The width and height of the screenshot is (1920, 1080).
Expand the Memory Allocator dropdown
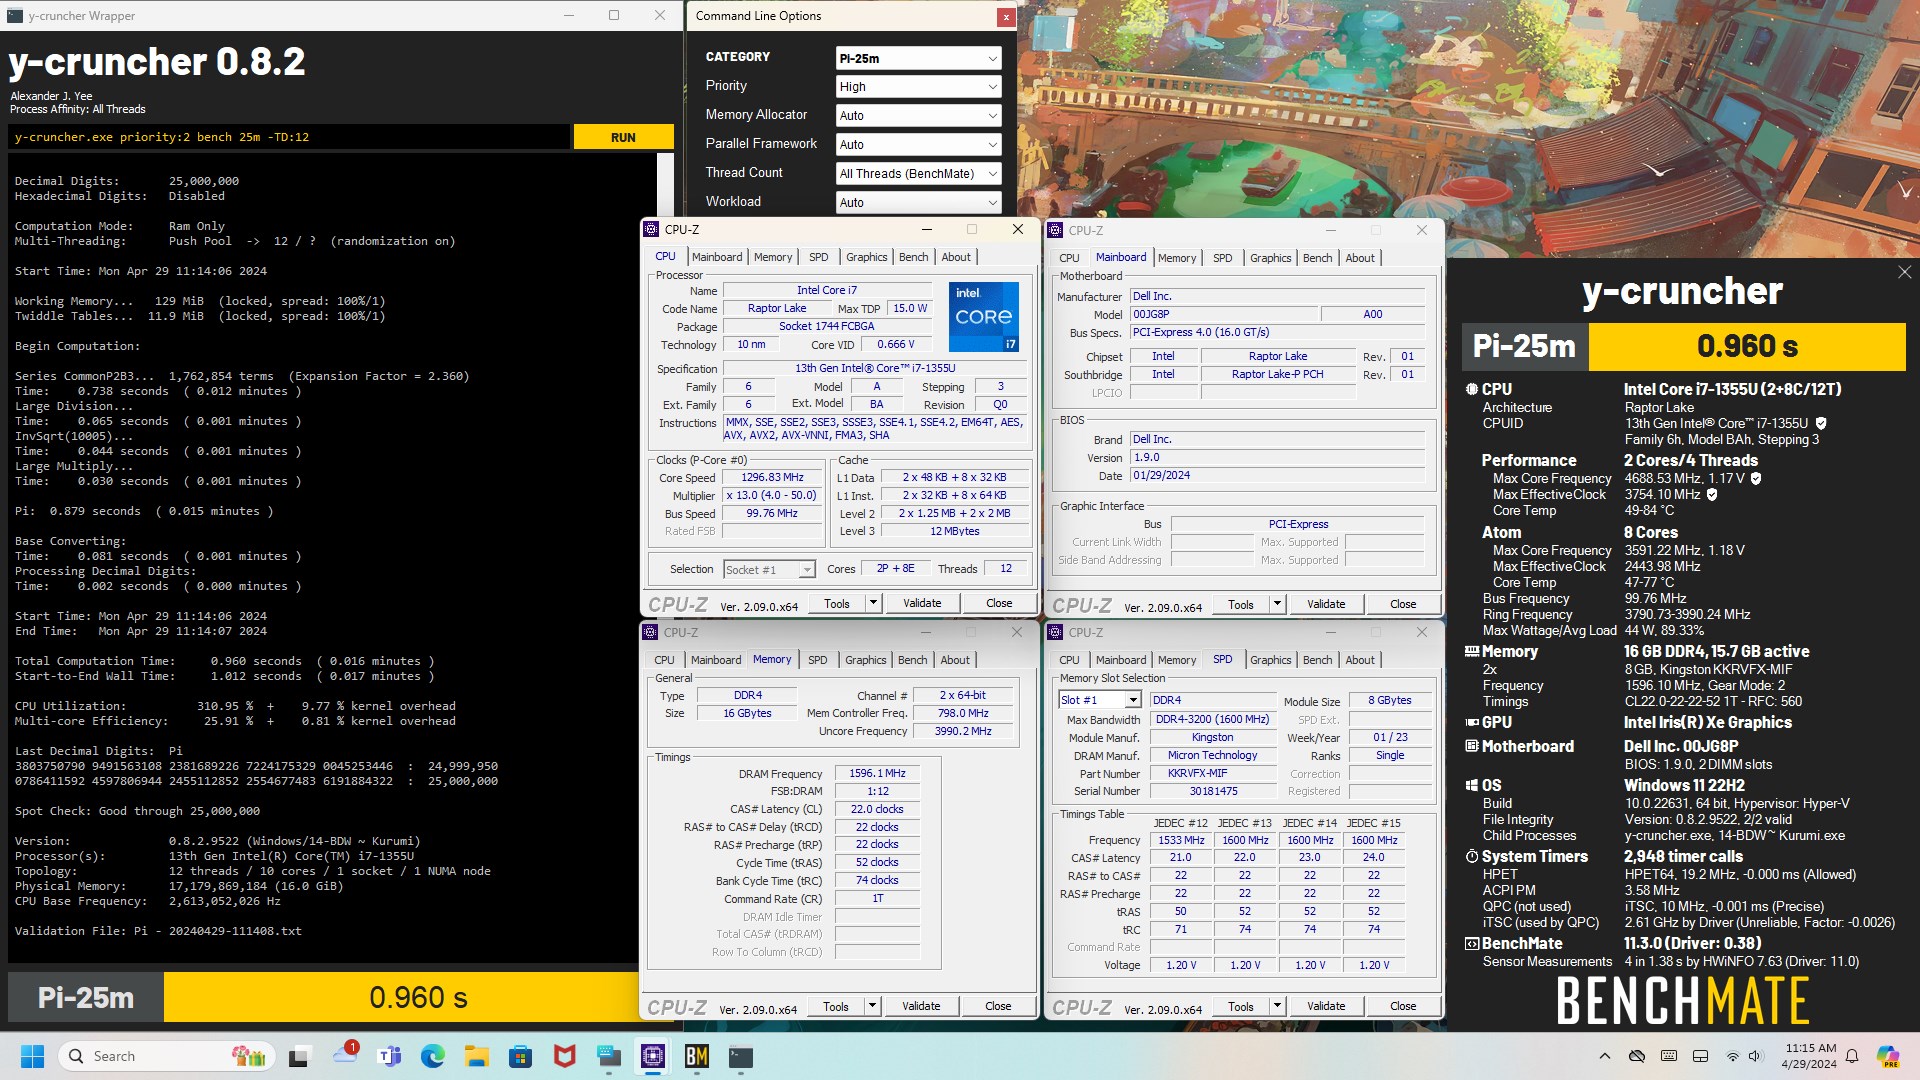point(918,116)
